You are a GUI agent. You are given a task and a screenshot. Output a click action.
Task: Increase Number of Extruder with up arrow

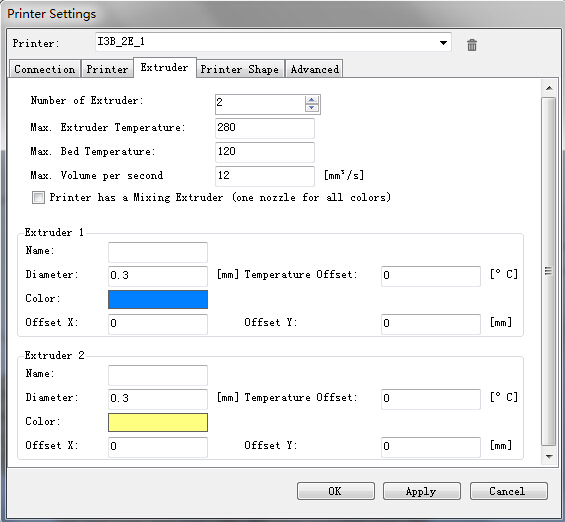pos(312,100)
